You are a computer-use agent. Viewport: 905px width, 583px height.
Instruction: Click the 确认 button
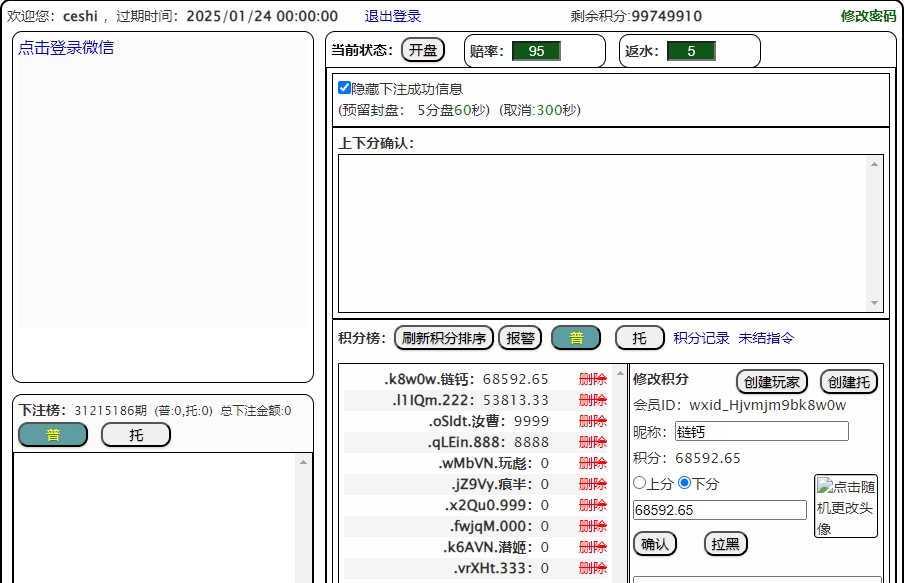pyautogui.click(x=655, y=544)
